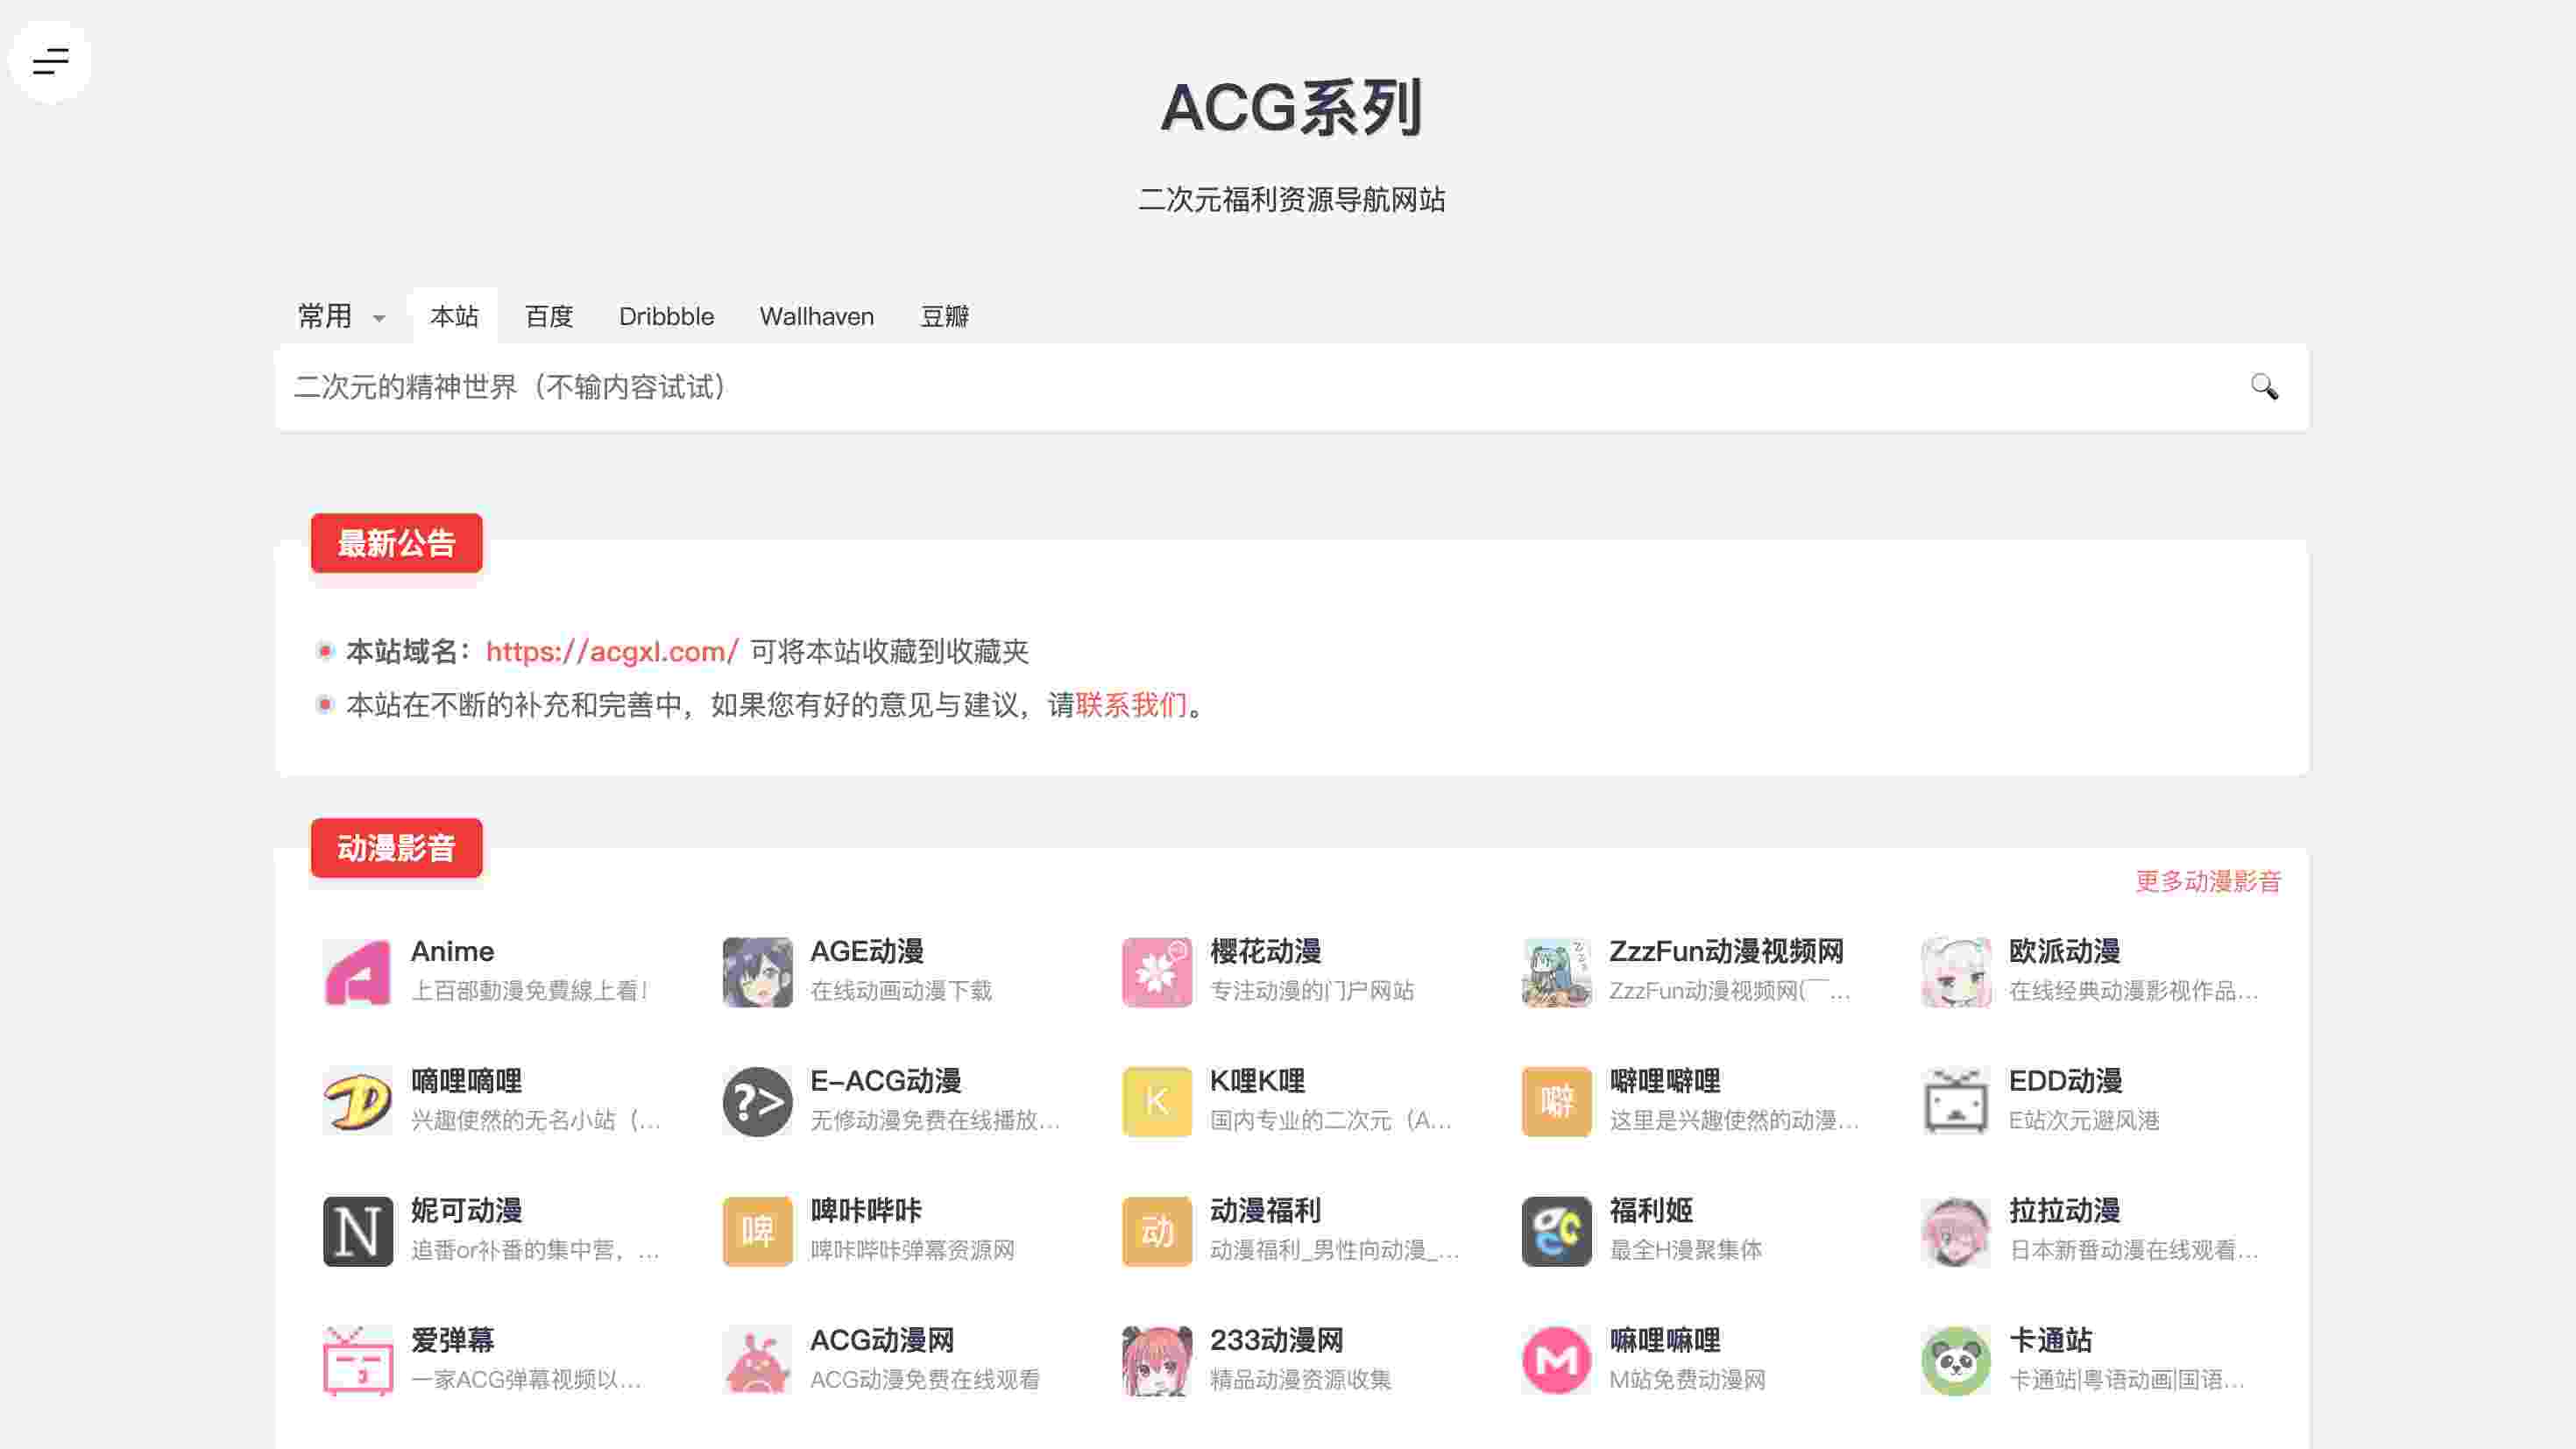Open 更多动漫影音 link
Screen dimensions: 2576x1449
[2208, 881]
